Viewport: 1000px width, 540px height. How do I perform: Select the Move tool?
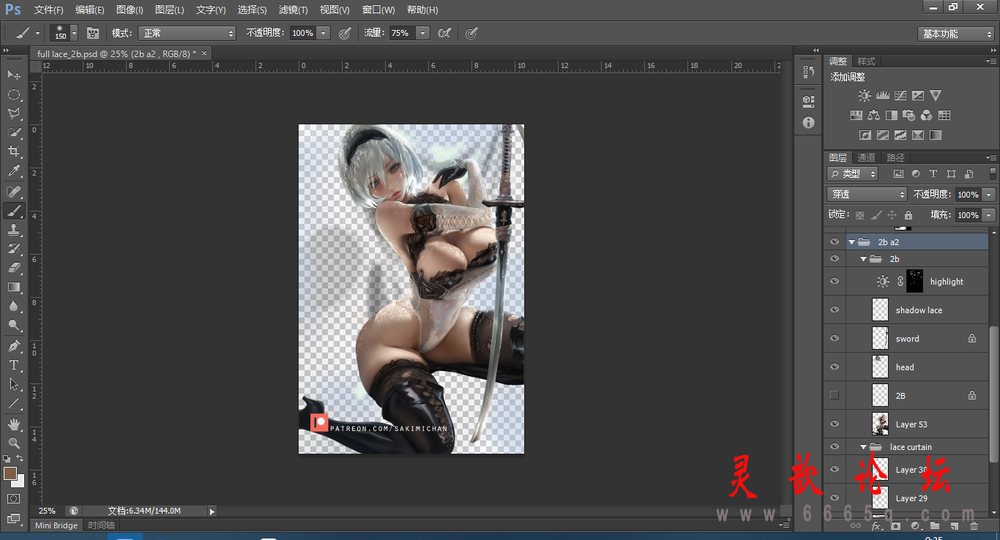13,75
